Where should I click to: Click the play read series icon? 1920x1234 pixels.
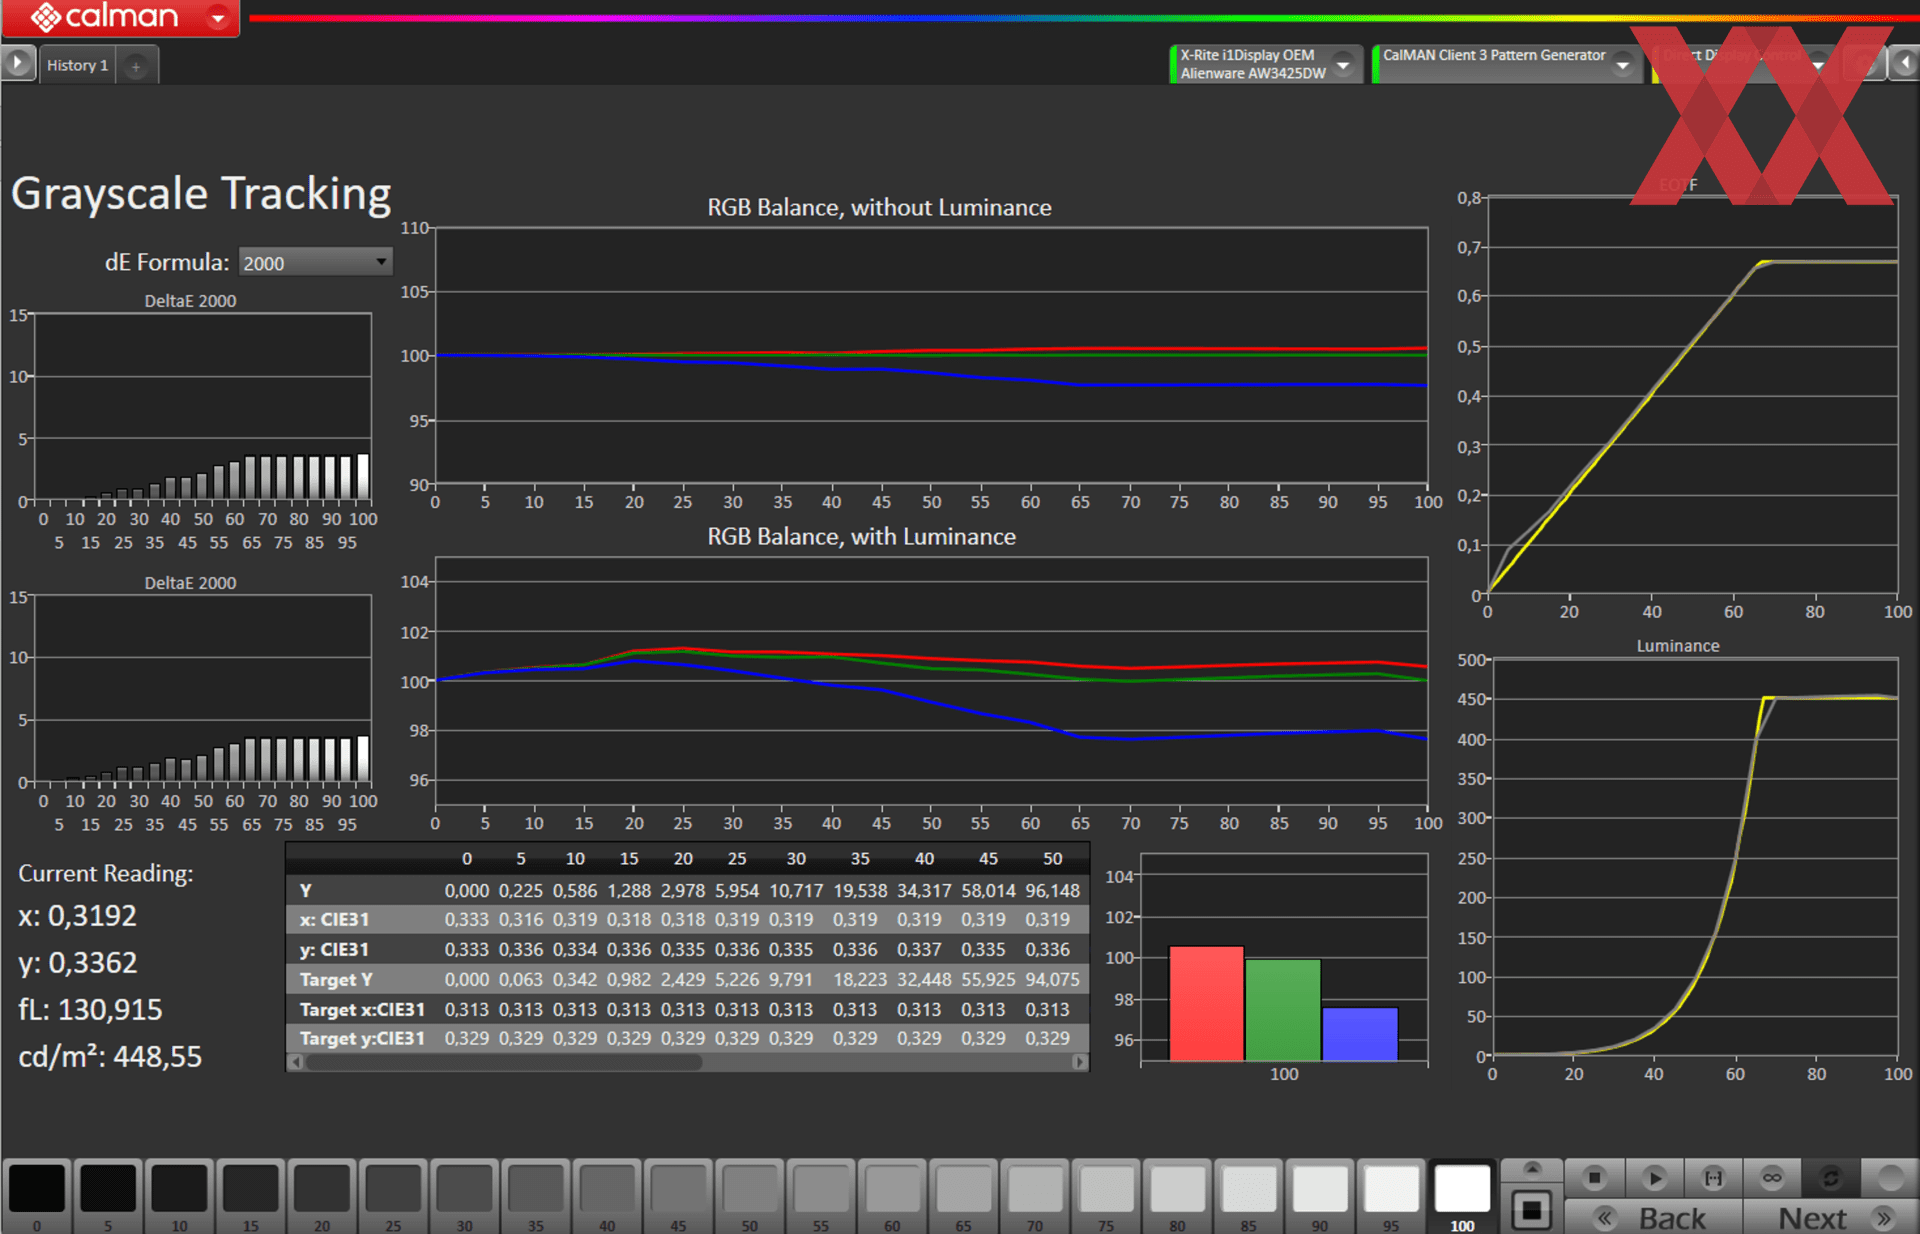click(x=1654, y=1178)
